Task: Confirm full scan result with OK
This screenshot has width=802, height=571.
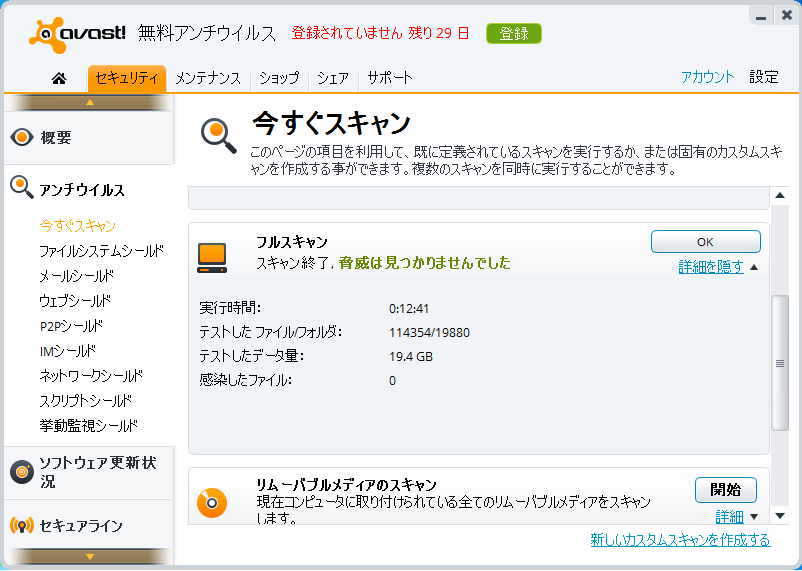Action: pos(705,241)
